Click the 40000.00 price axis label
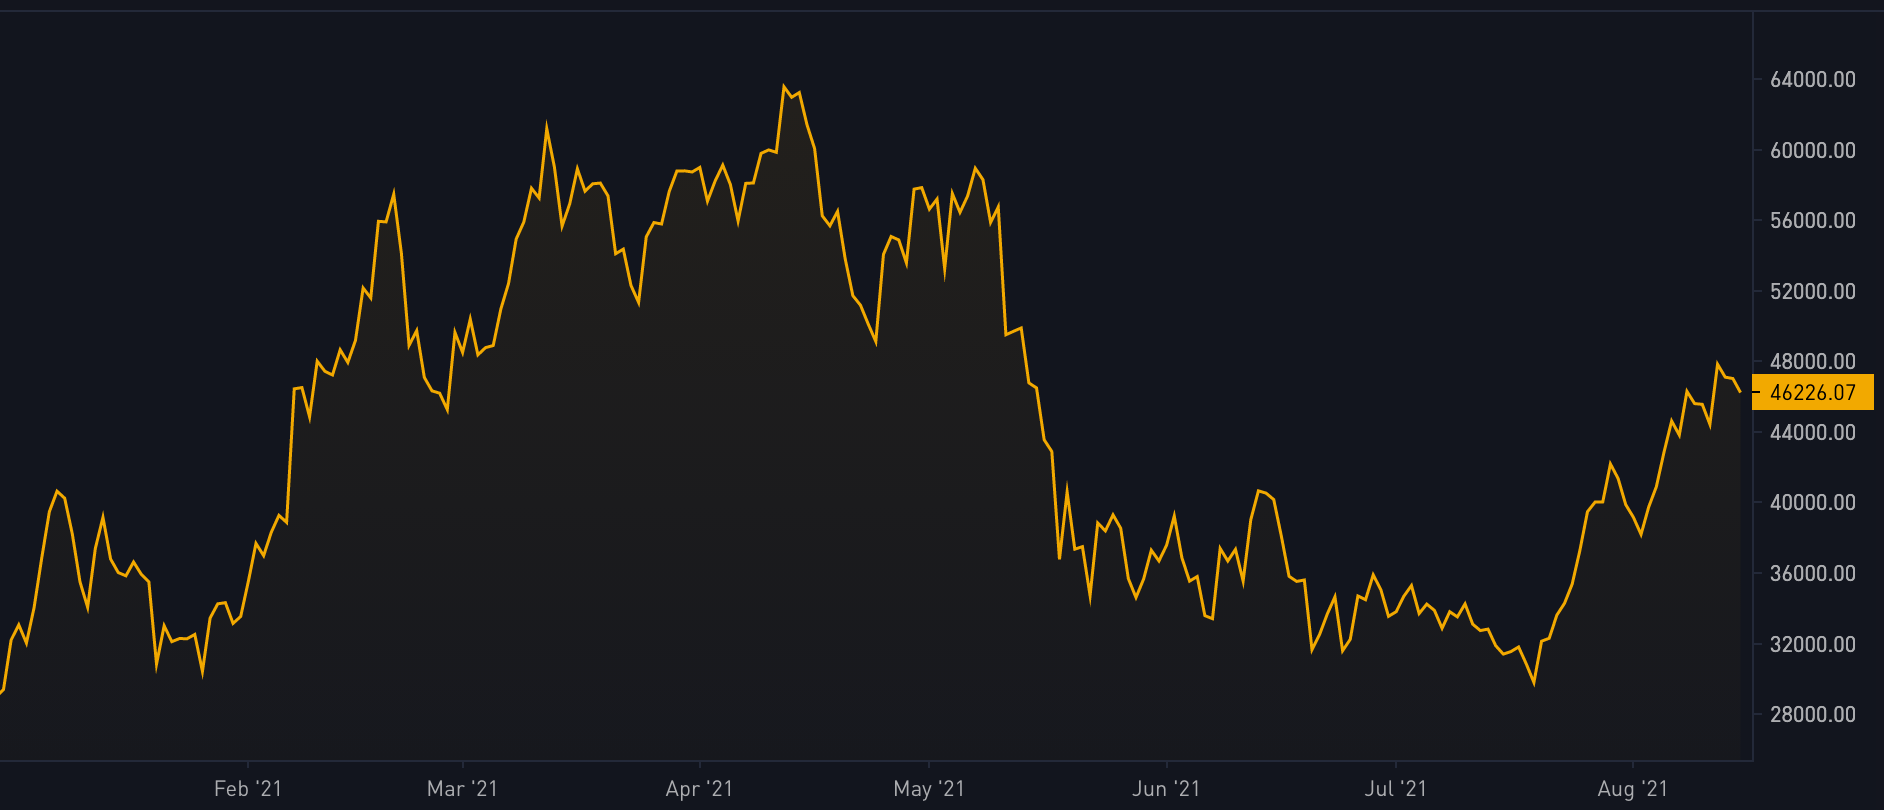Viewport: 1884px width, 810px height. (1812, 503)
